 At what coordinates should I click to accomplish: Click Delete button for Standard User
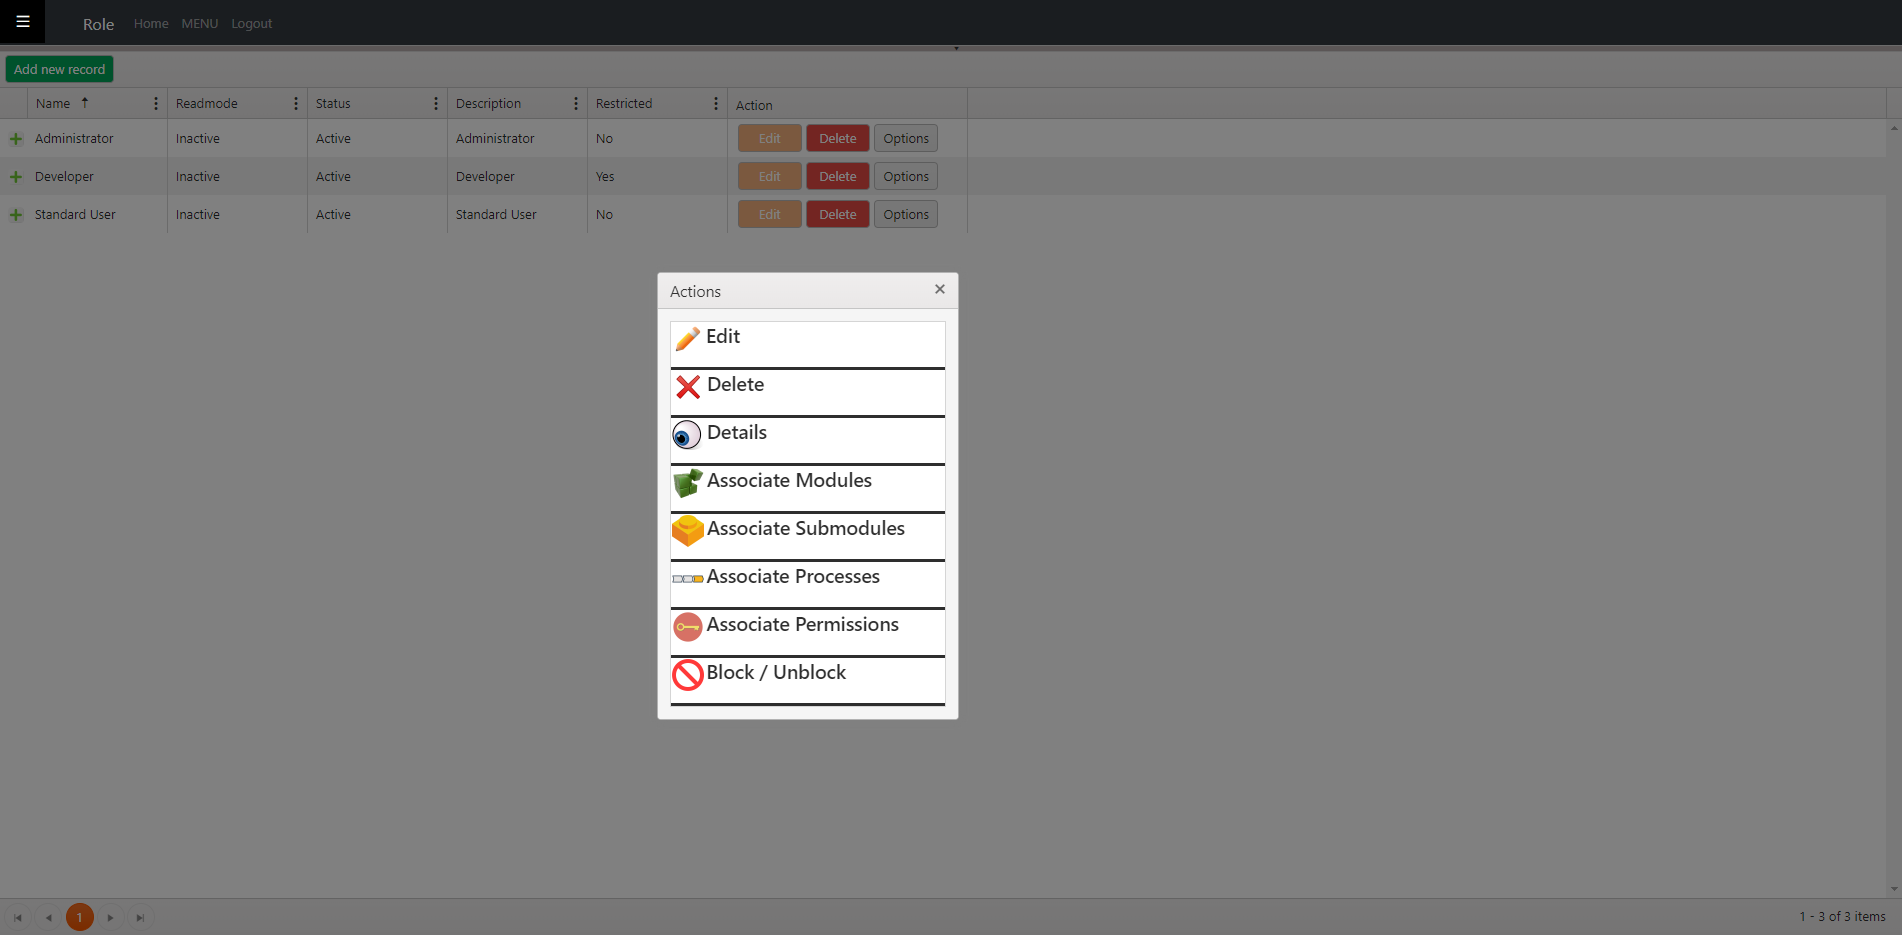[838, 215]
